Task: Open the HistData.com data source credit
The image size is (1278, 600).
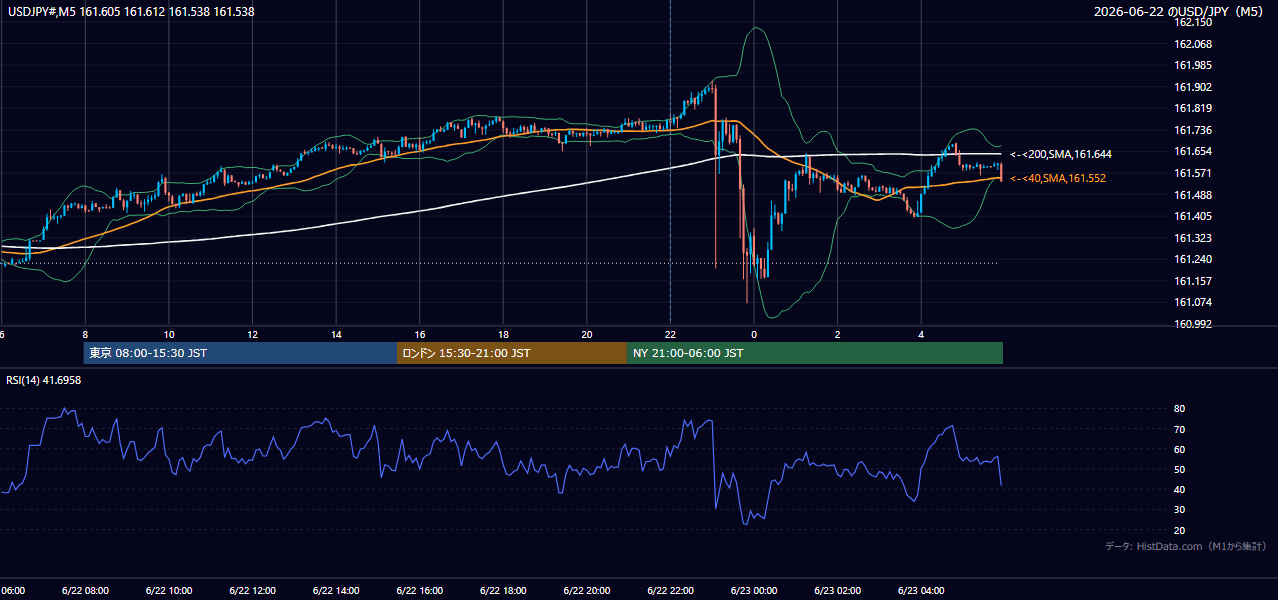Action: click(1185, 546)
